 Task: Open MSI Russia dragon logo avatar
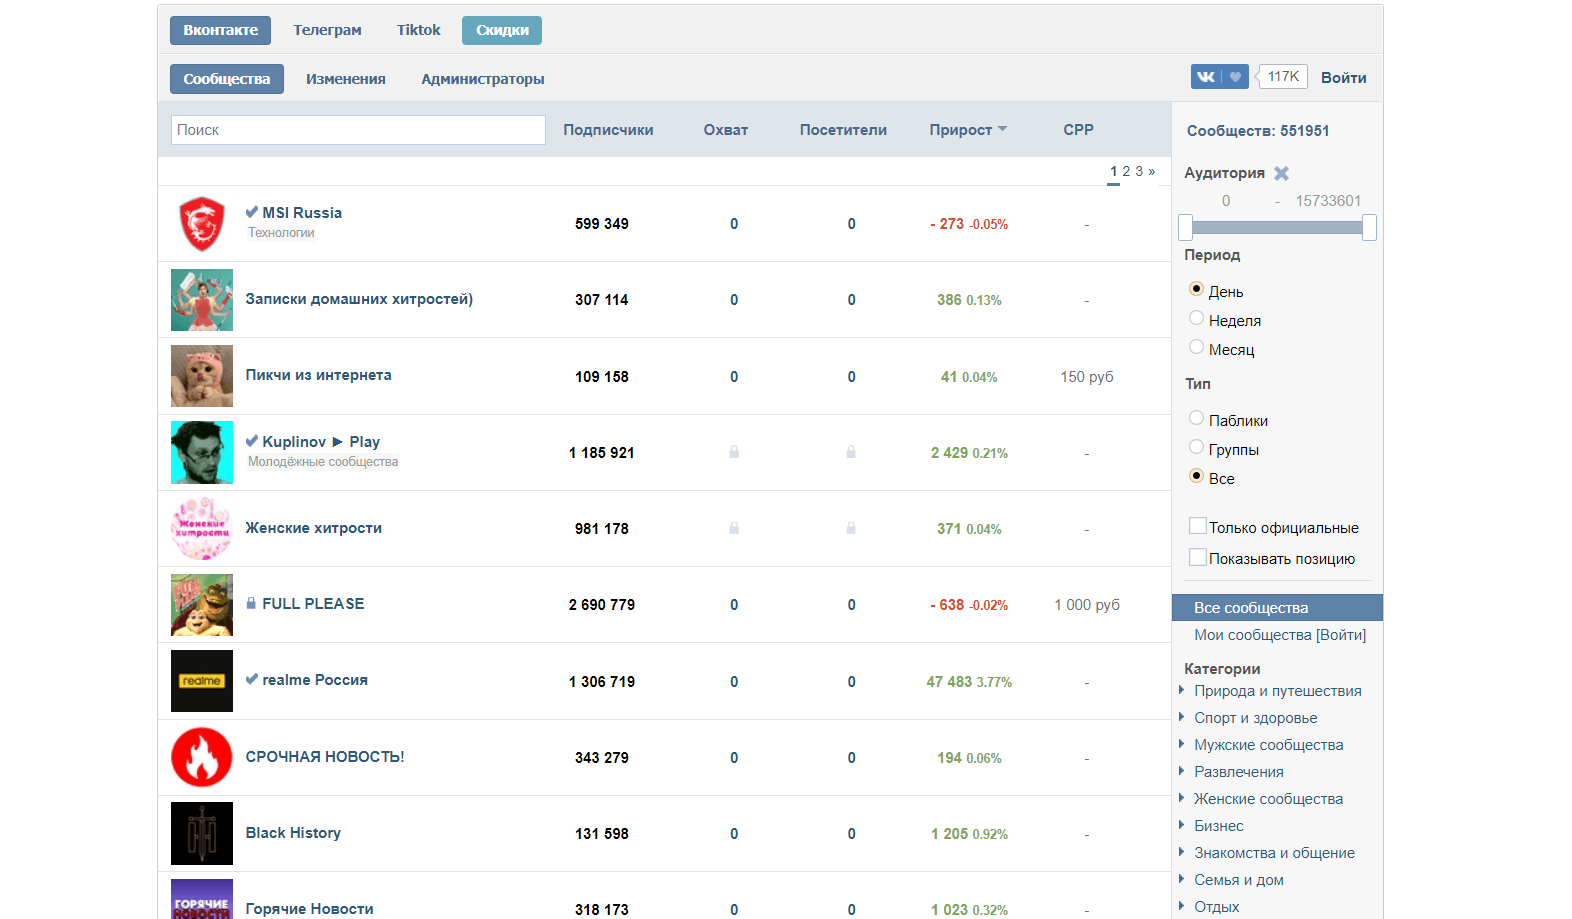pos(201,224)
